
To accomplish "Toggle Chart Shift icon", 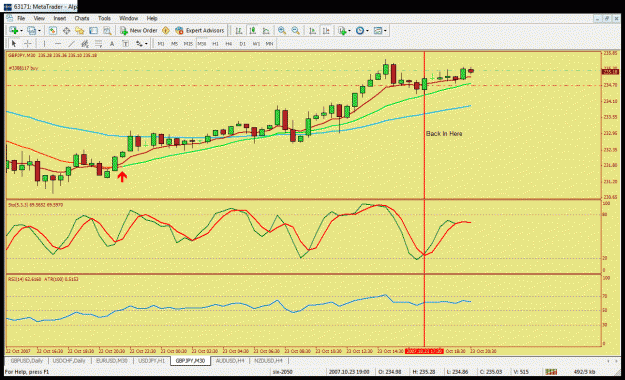I will tap(326, 31).
